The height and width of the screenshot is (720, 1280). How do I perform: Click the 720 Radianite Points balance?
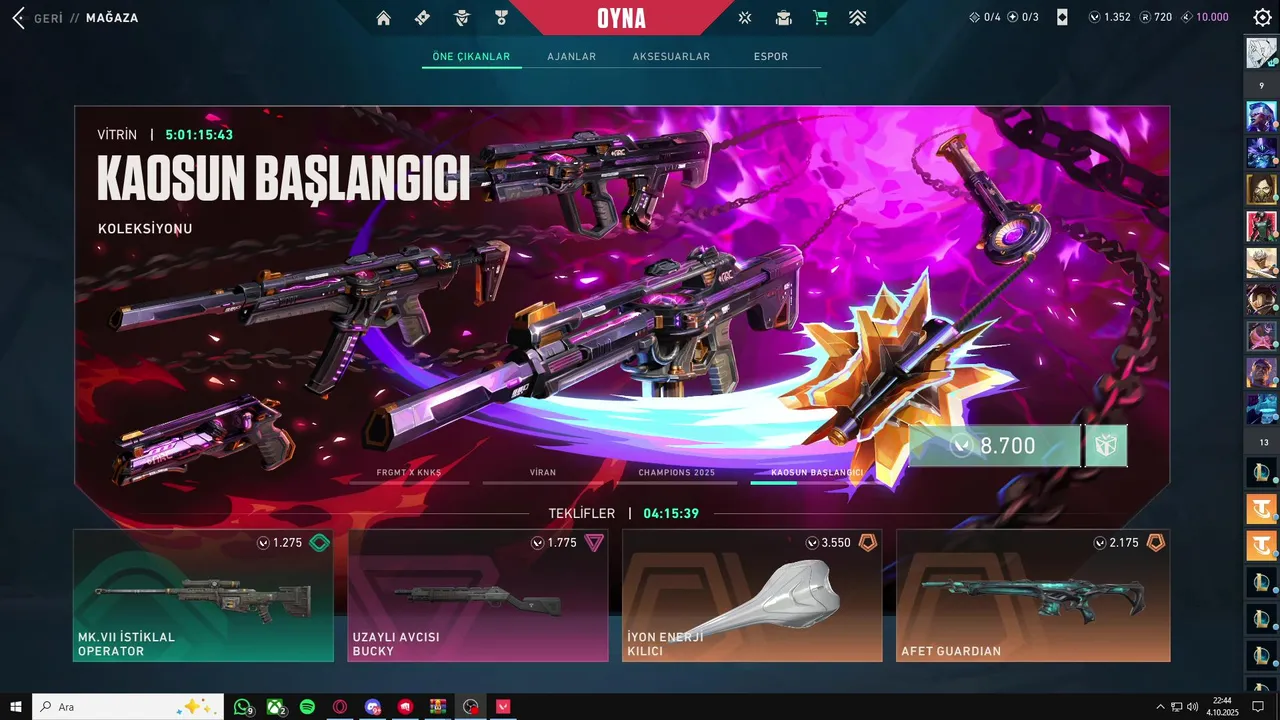[1155, 17]
